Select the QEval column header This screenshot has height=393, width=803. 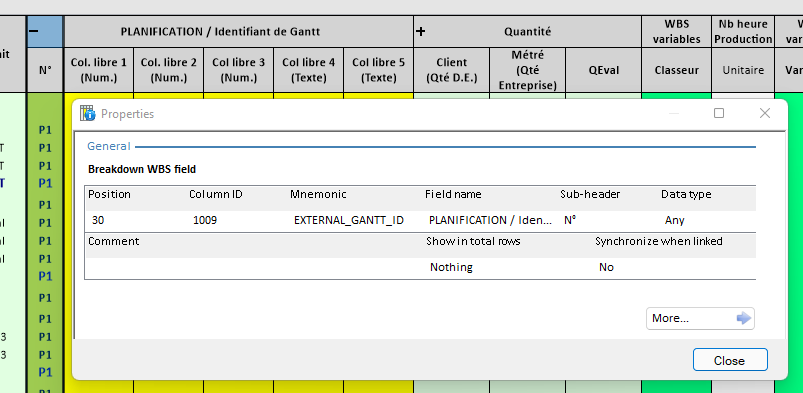pos(603,70)
